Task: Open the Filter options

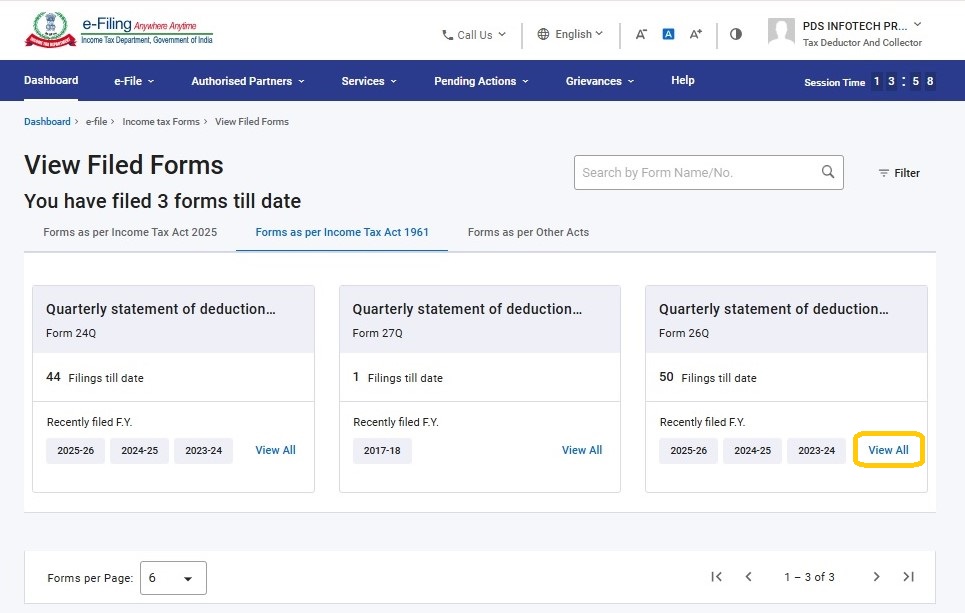Action: coord(899,173)
